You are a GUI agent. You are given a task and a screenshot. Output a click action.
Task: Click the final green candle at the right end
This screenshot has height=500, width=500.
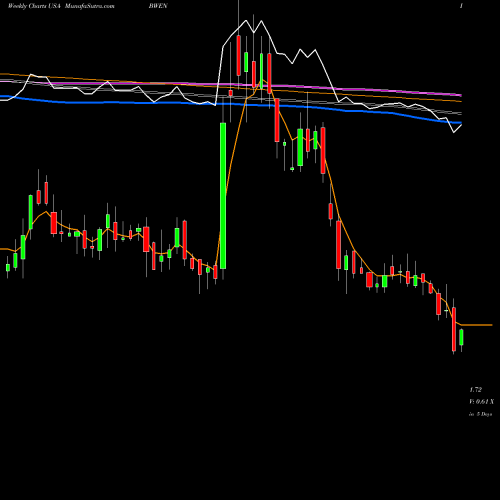462,337
